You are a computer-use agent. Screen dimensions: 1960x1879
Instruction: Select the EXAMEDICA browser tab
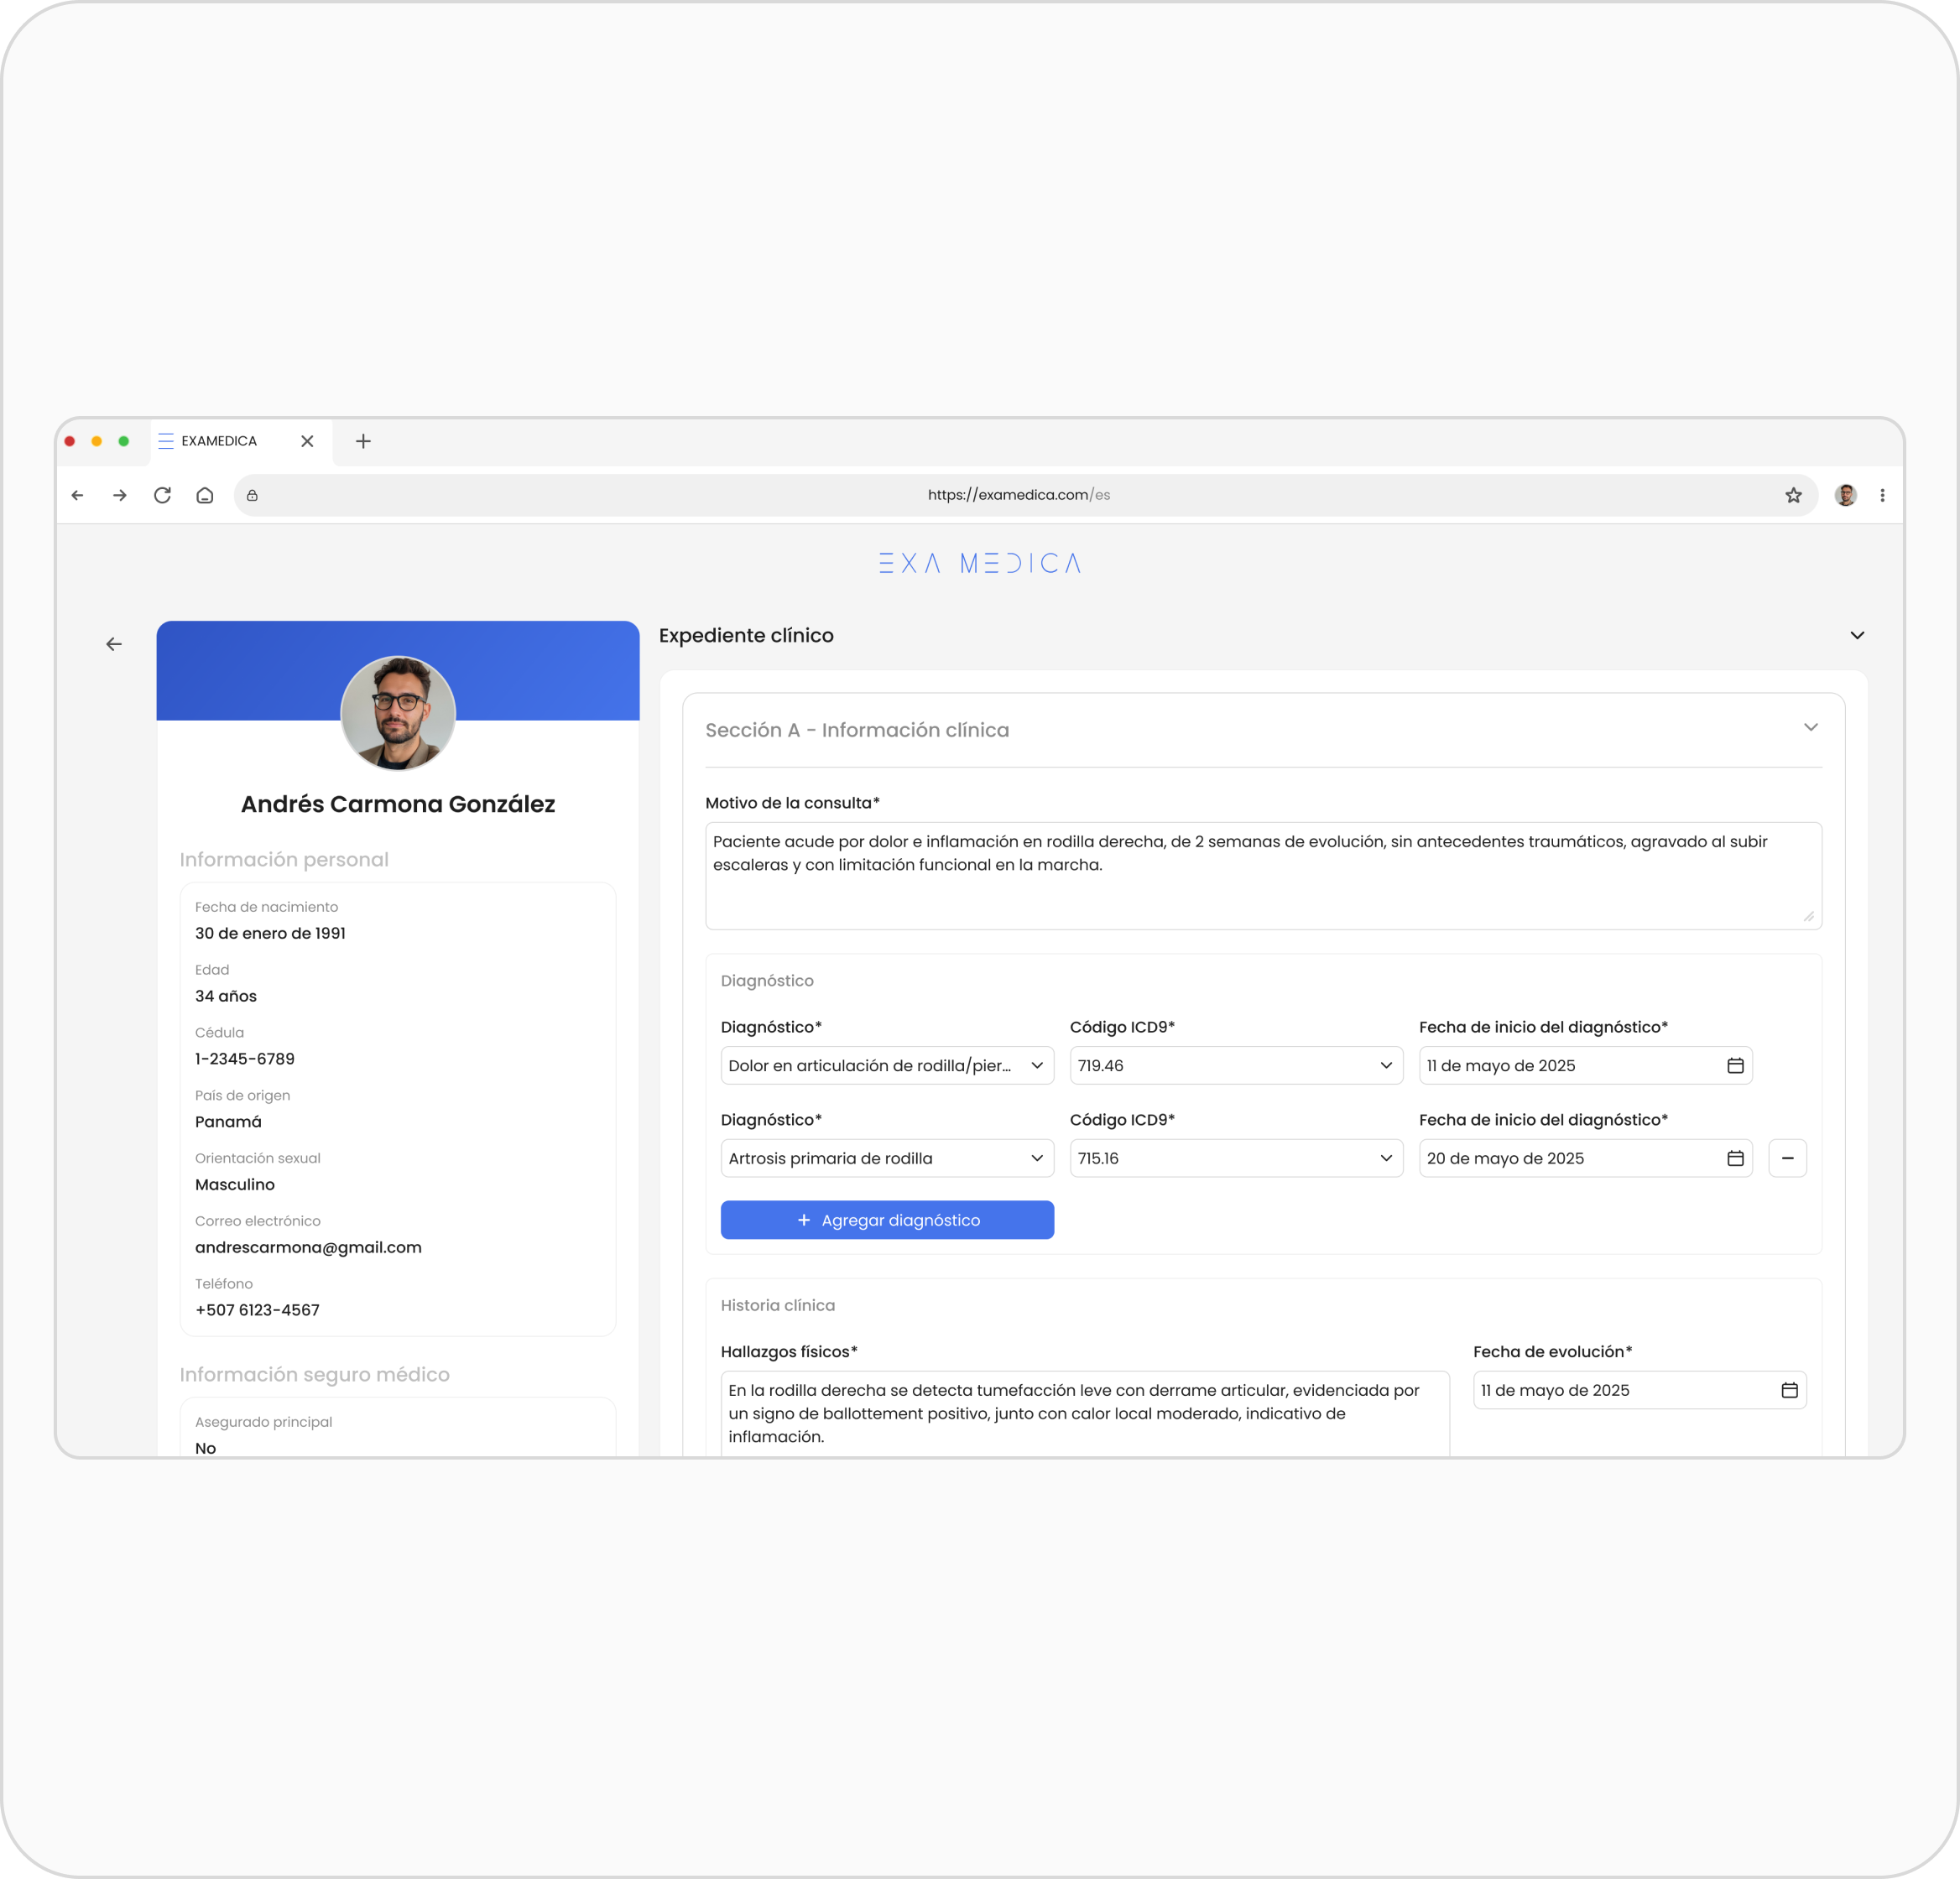pyautogui.click(x=220, y=441)
